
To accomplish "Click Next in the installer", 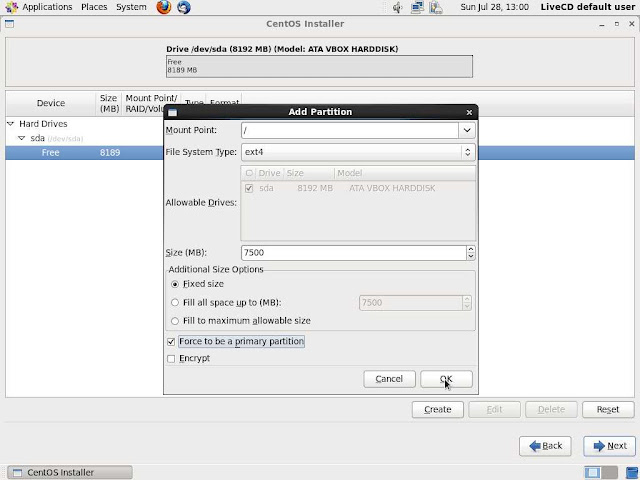I will [x=609, y=446].
